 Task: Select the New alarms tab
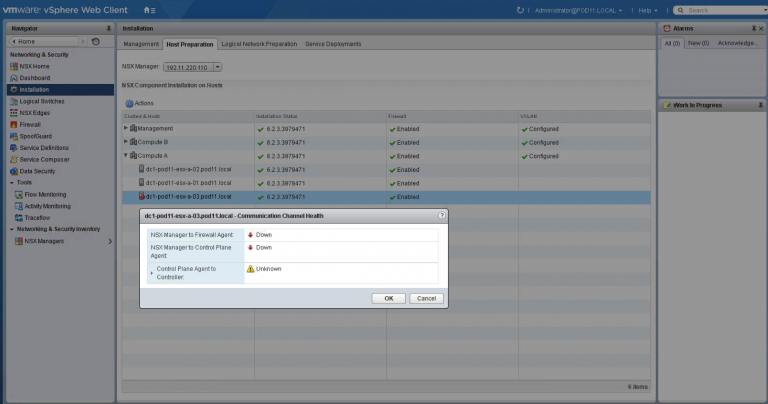click(699, 44)
